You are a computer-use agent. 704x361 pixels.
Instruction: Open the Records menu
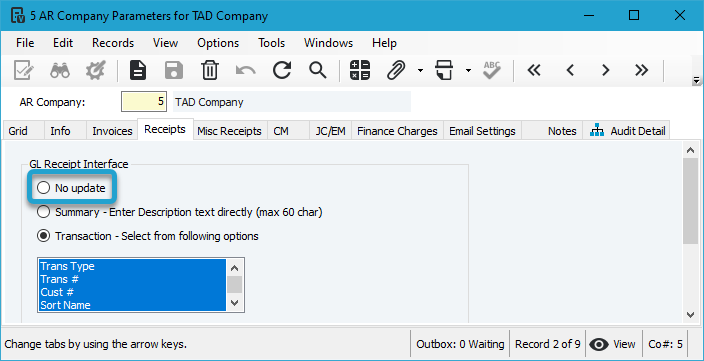point(113,43)
